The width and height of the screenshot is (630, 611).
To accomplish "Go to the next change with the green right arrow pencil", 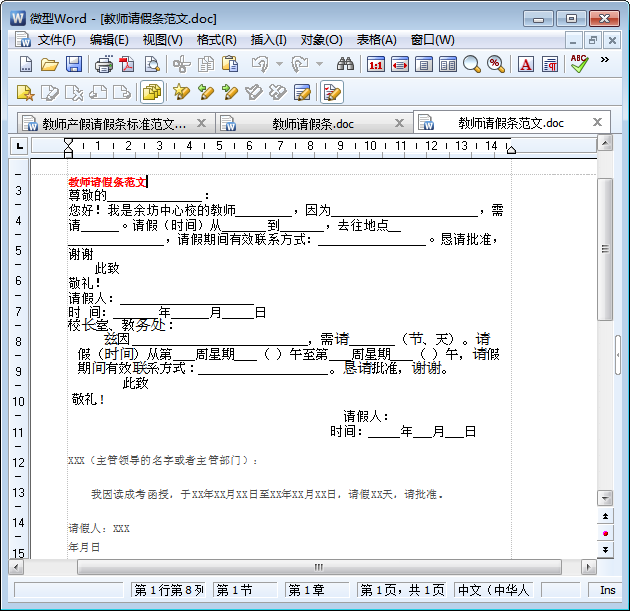I will (x=230, y=92).
